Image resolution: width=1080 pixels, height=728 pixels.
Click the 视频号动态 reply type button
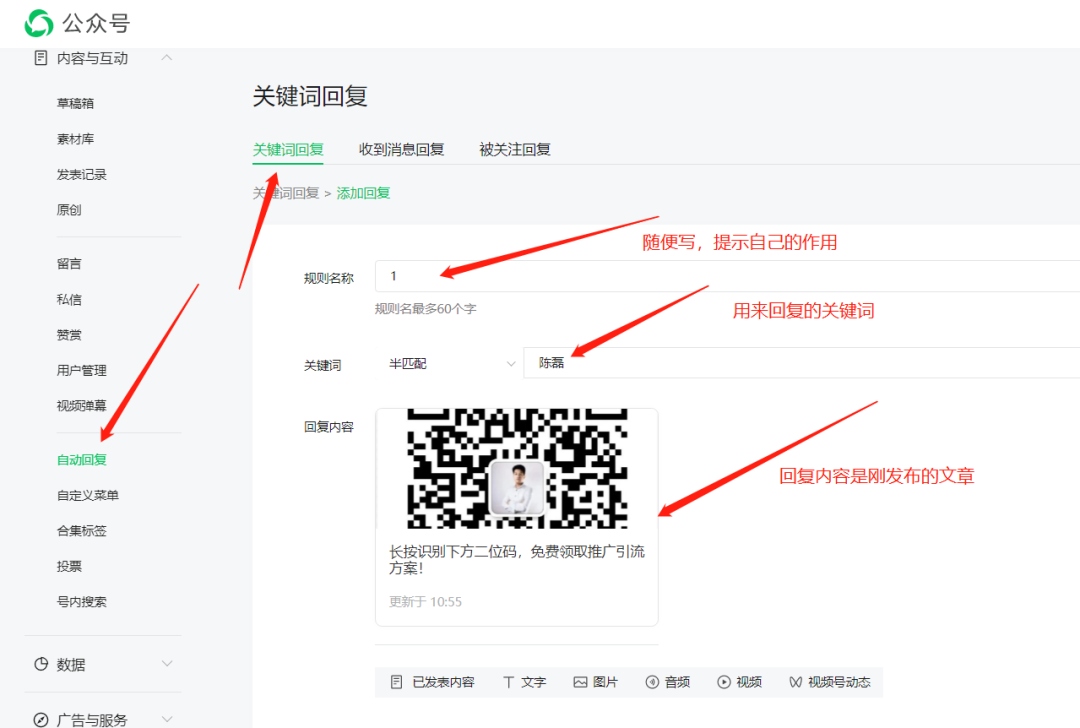click(829, 682)
